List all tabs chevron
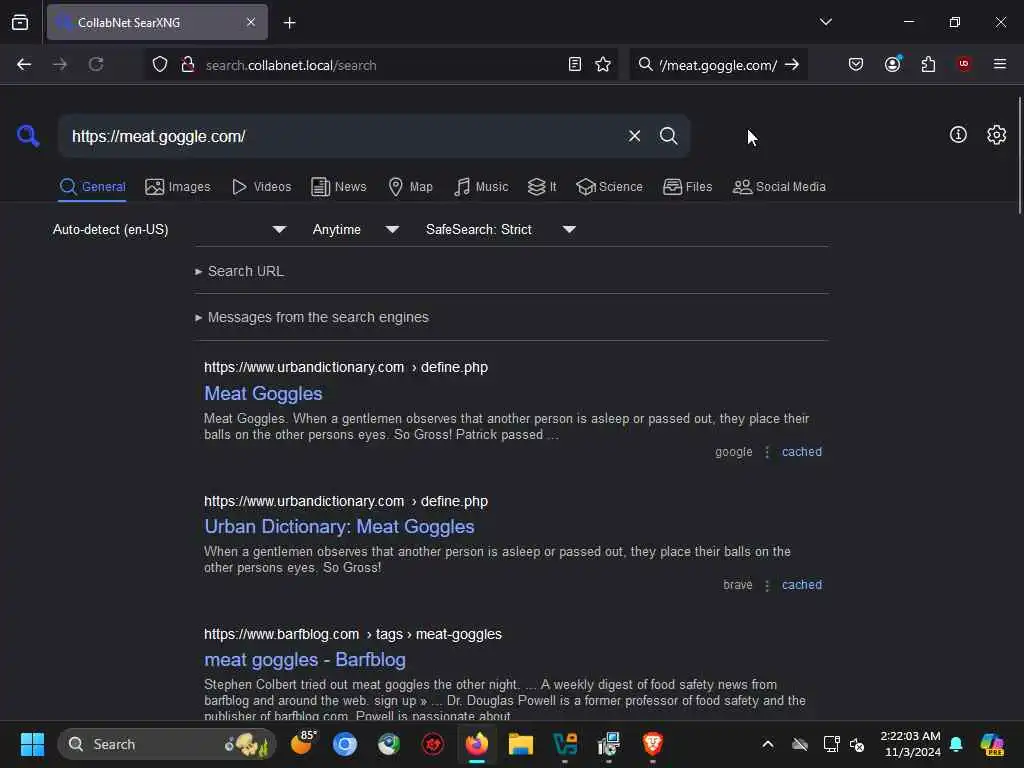 tap(825, 22)
